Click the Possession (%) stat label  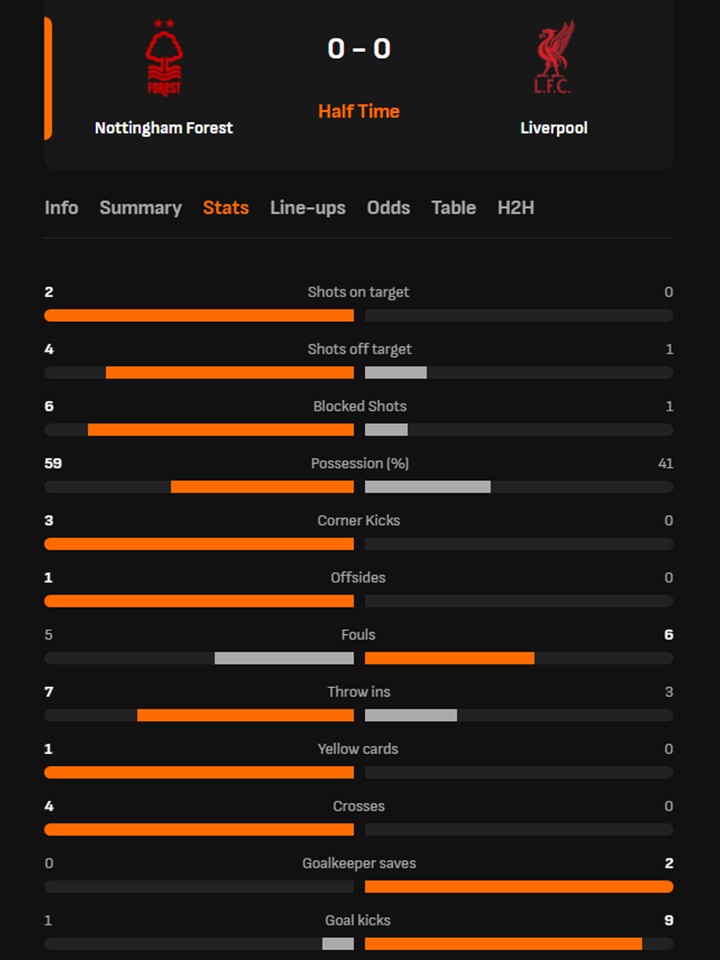359,463
